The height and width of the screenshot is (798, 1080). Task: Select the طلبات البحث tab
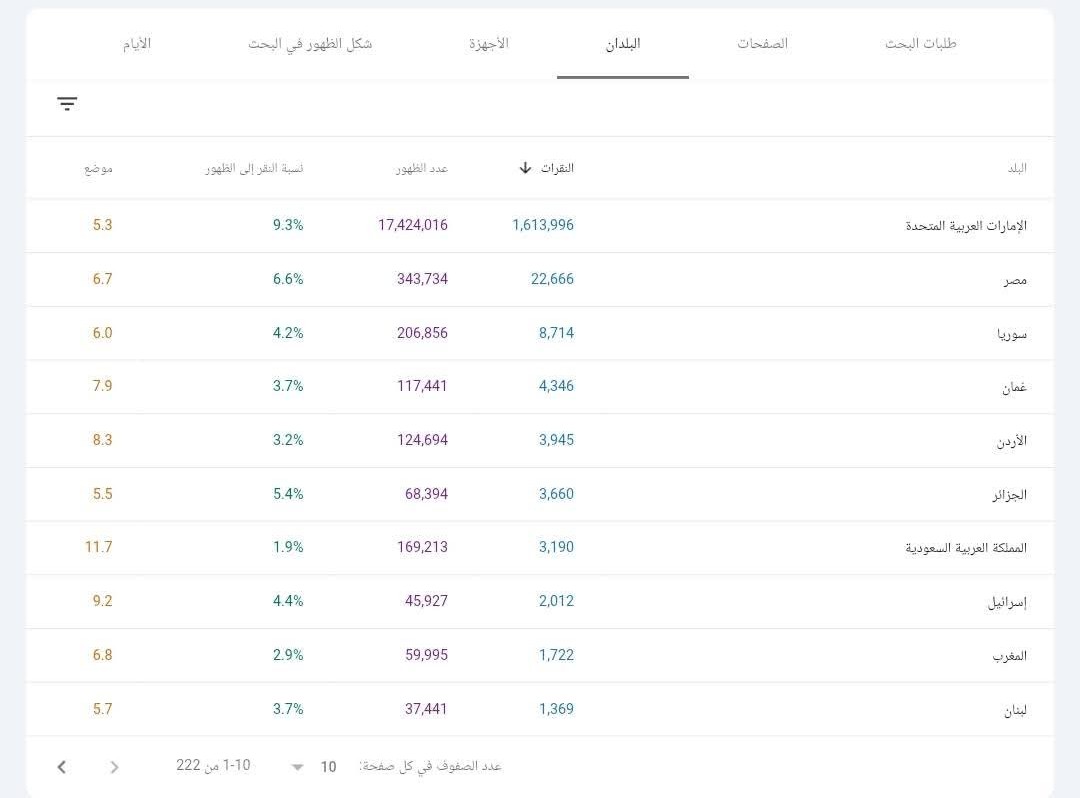[920, 44]
